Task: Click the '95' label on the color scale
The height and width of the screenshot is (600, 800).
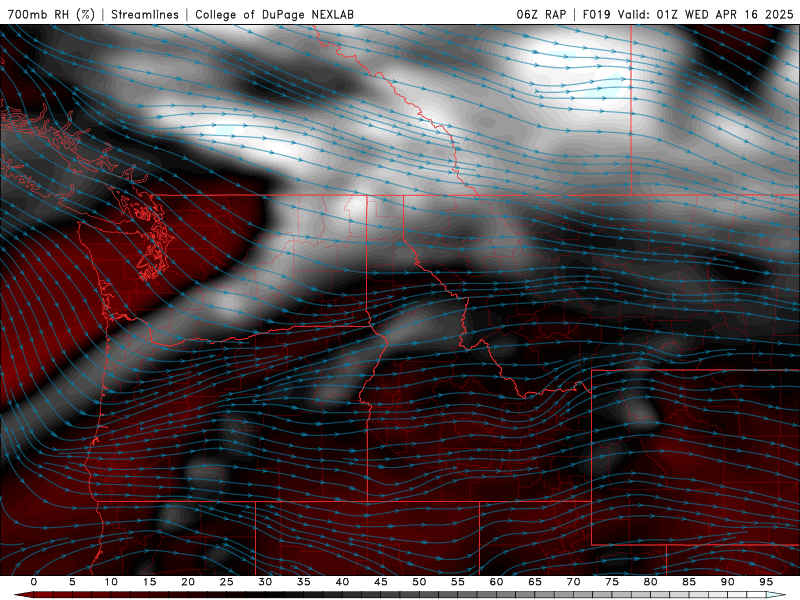Action: click(766, 582)
